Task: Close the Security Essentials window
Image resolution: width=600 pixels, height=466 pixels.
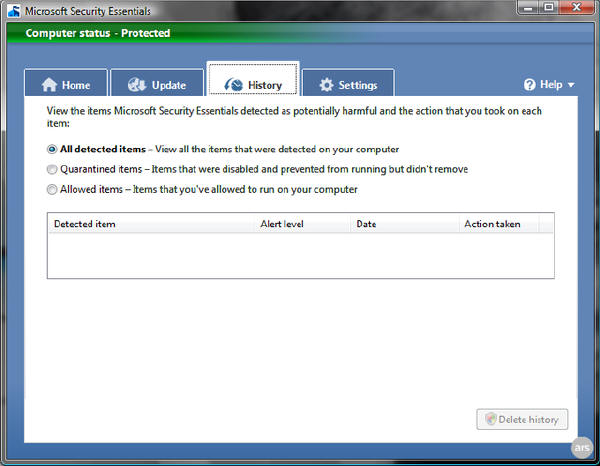Action: click(x=577, y=8)
